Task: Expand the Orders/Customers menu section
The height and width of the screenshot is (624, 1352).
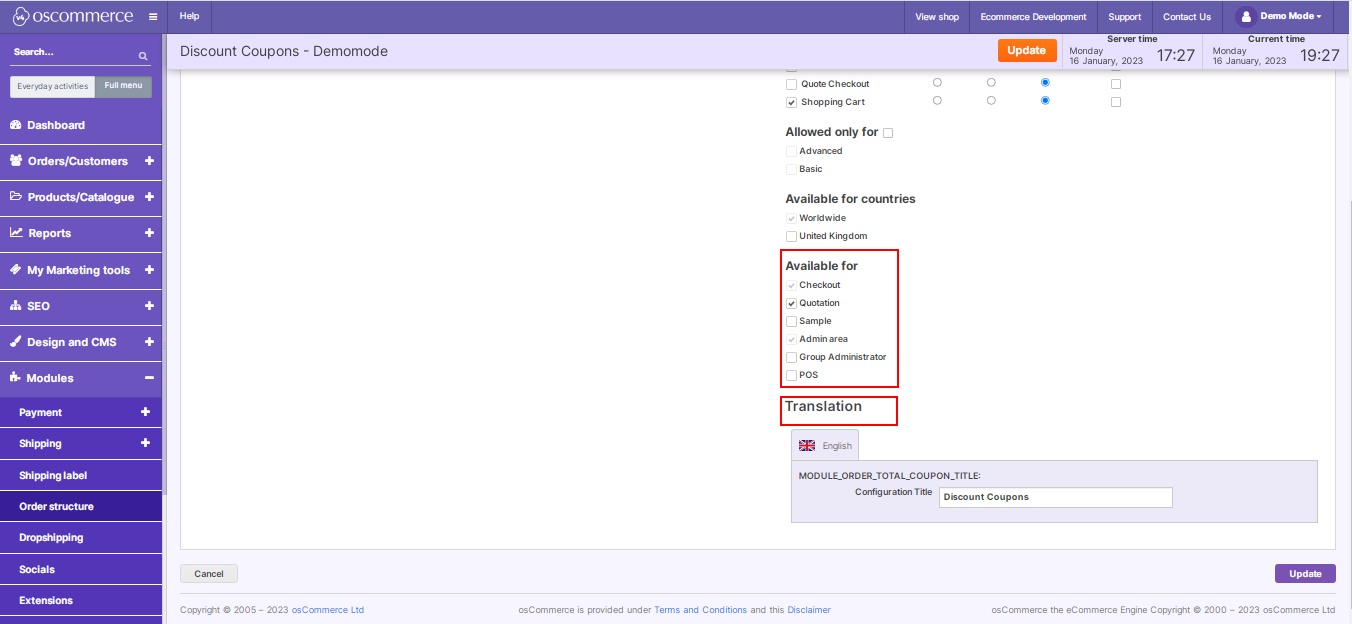Action: tap(149, 161)
